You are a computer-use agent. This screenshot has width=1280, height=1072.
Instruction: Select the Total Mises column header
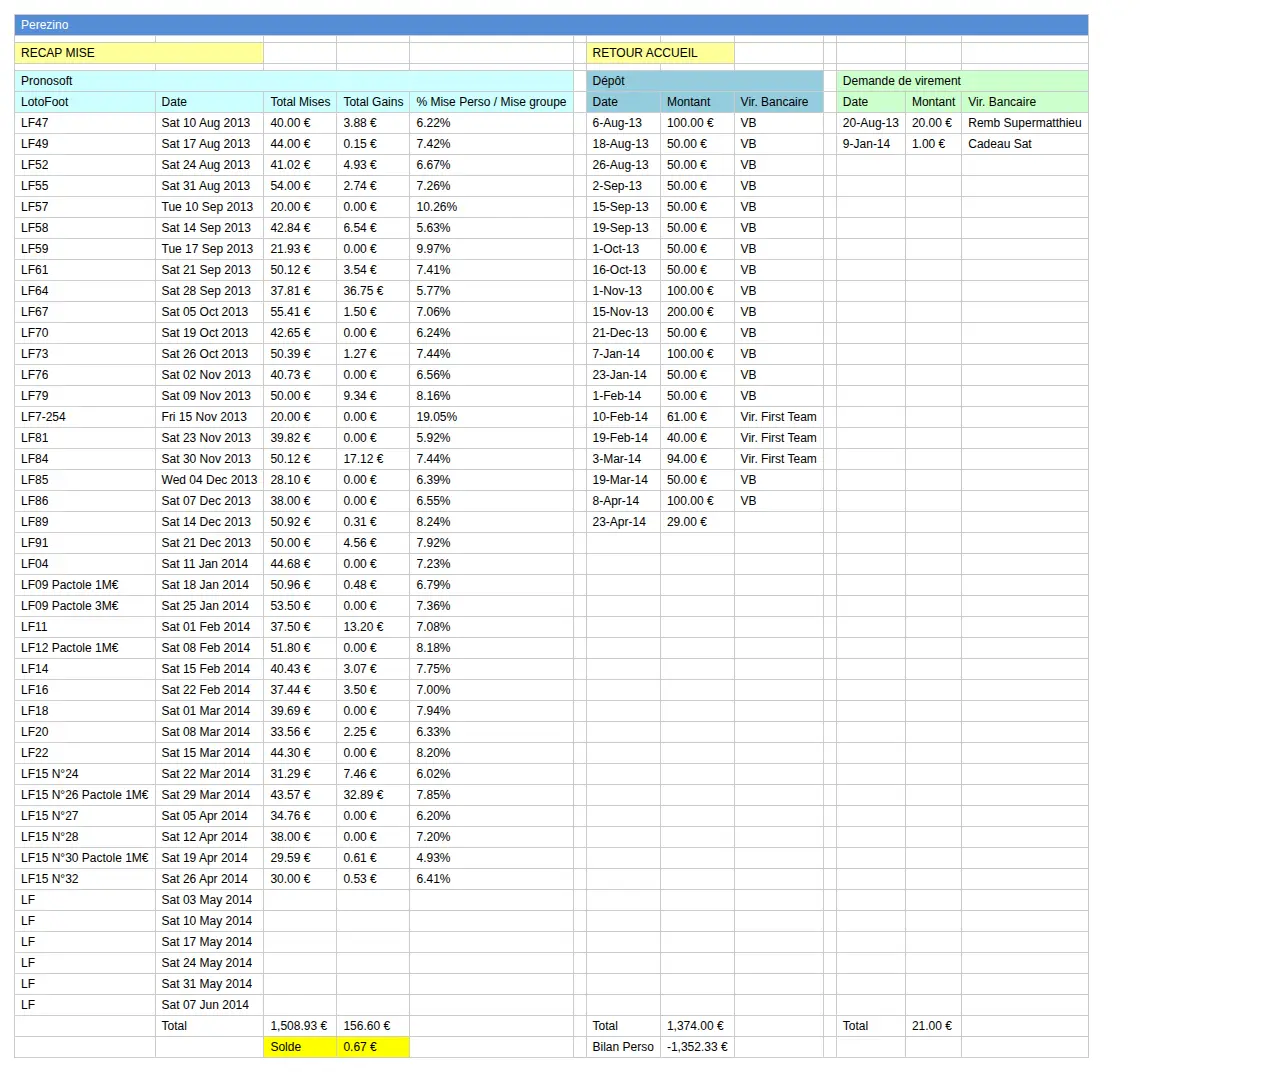point(300,102)
